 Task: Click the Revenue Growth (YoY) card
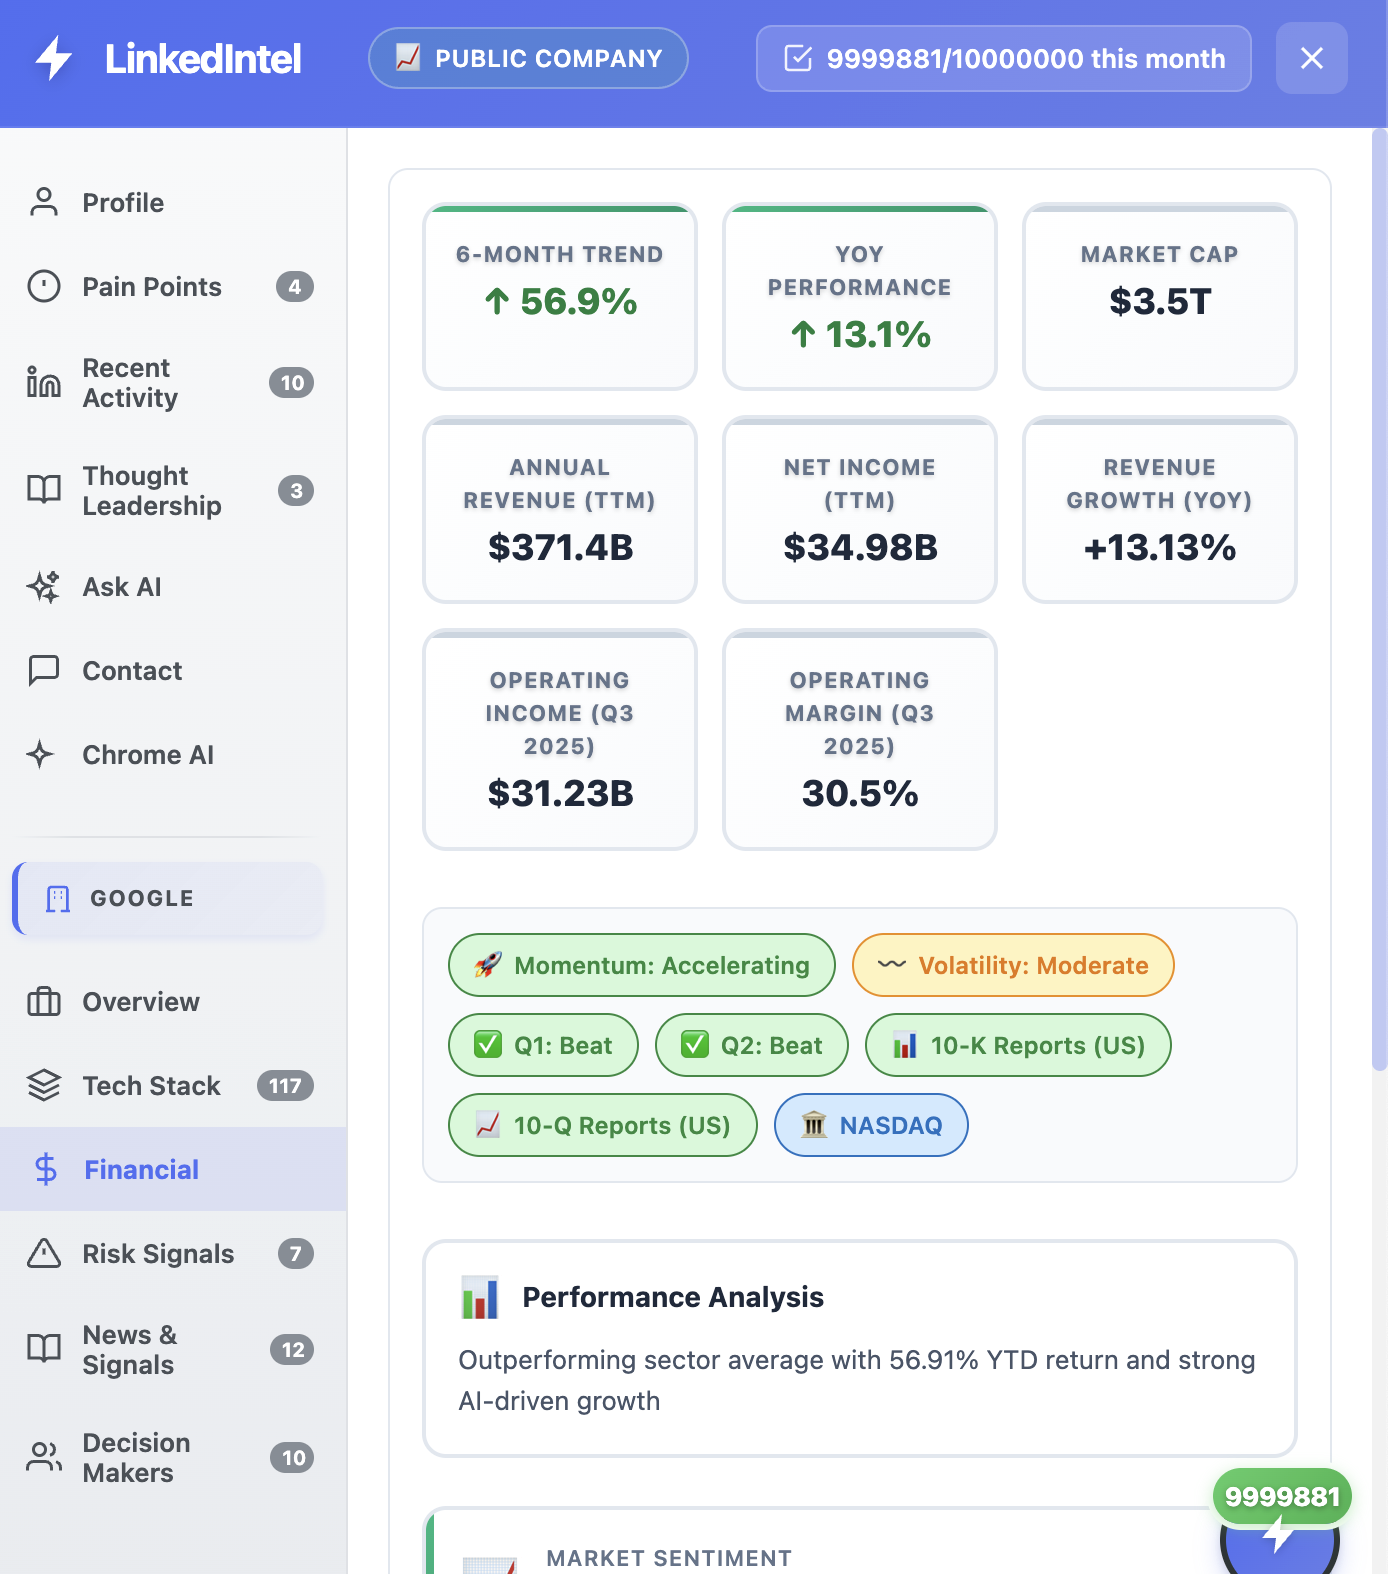1160,510
